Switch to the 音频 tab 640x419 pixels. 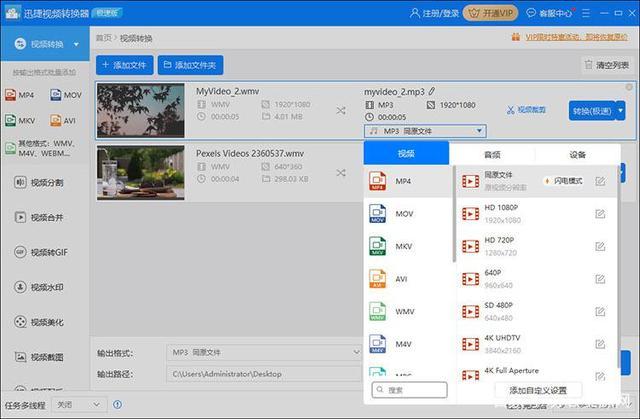click(492, 155)
